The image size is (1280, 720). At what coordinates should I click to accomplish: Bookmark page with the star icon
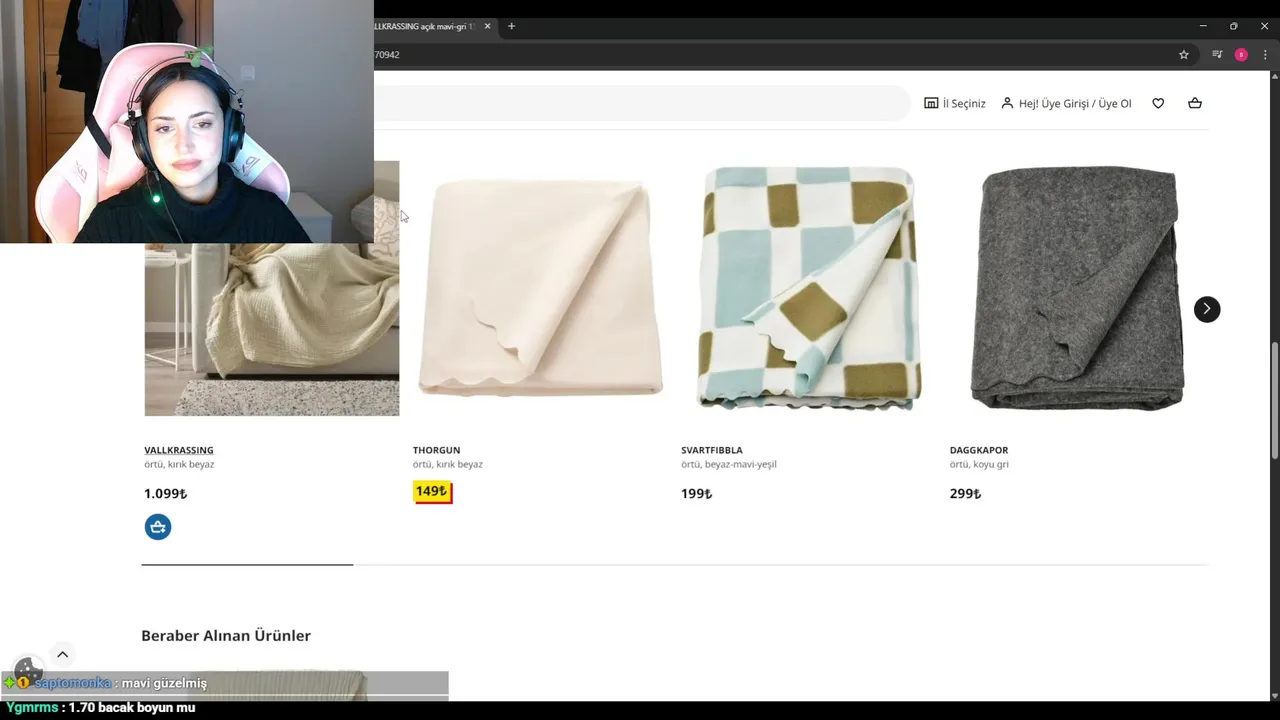1184,55
